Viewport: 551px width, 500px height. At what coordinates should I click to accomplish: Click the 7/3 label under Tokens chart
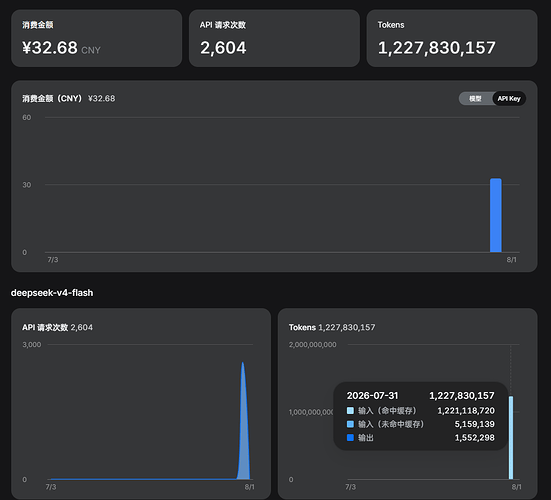pyautogui.click(x=351, y=487)
